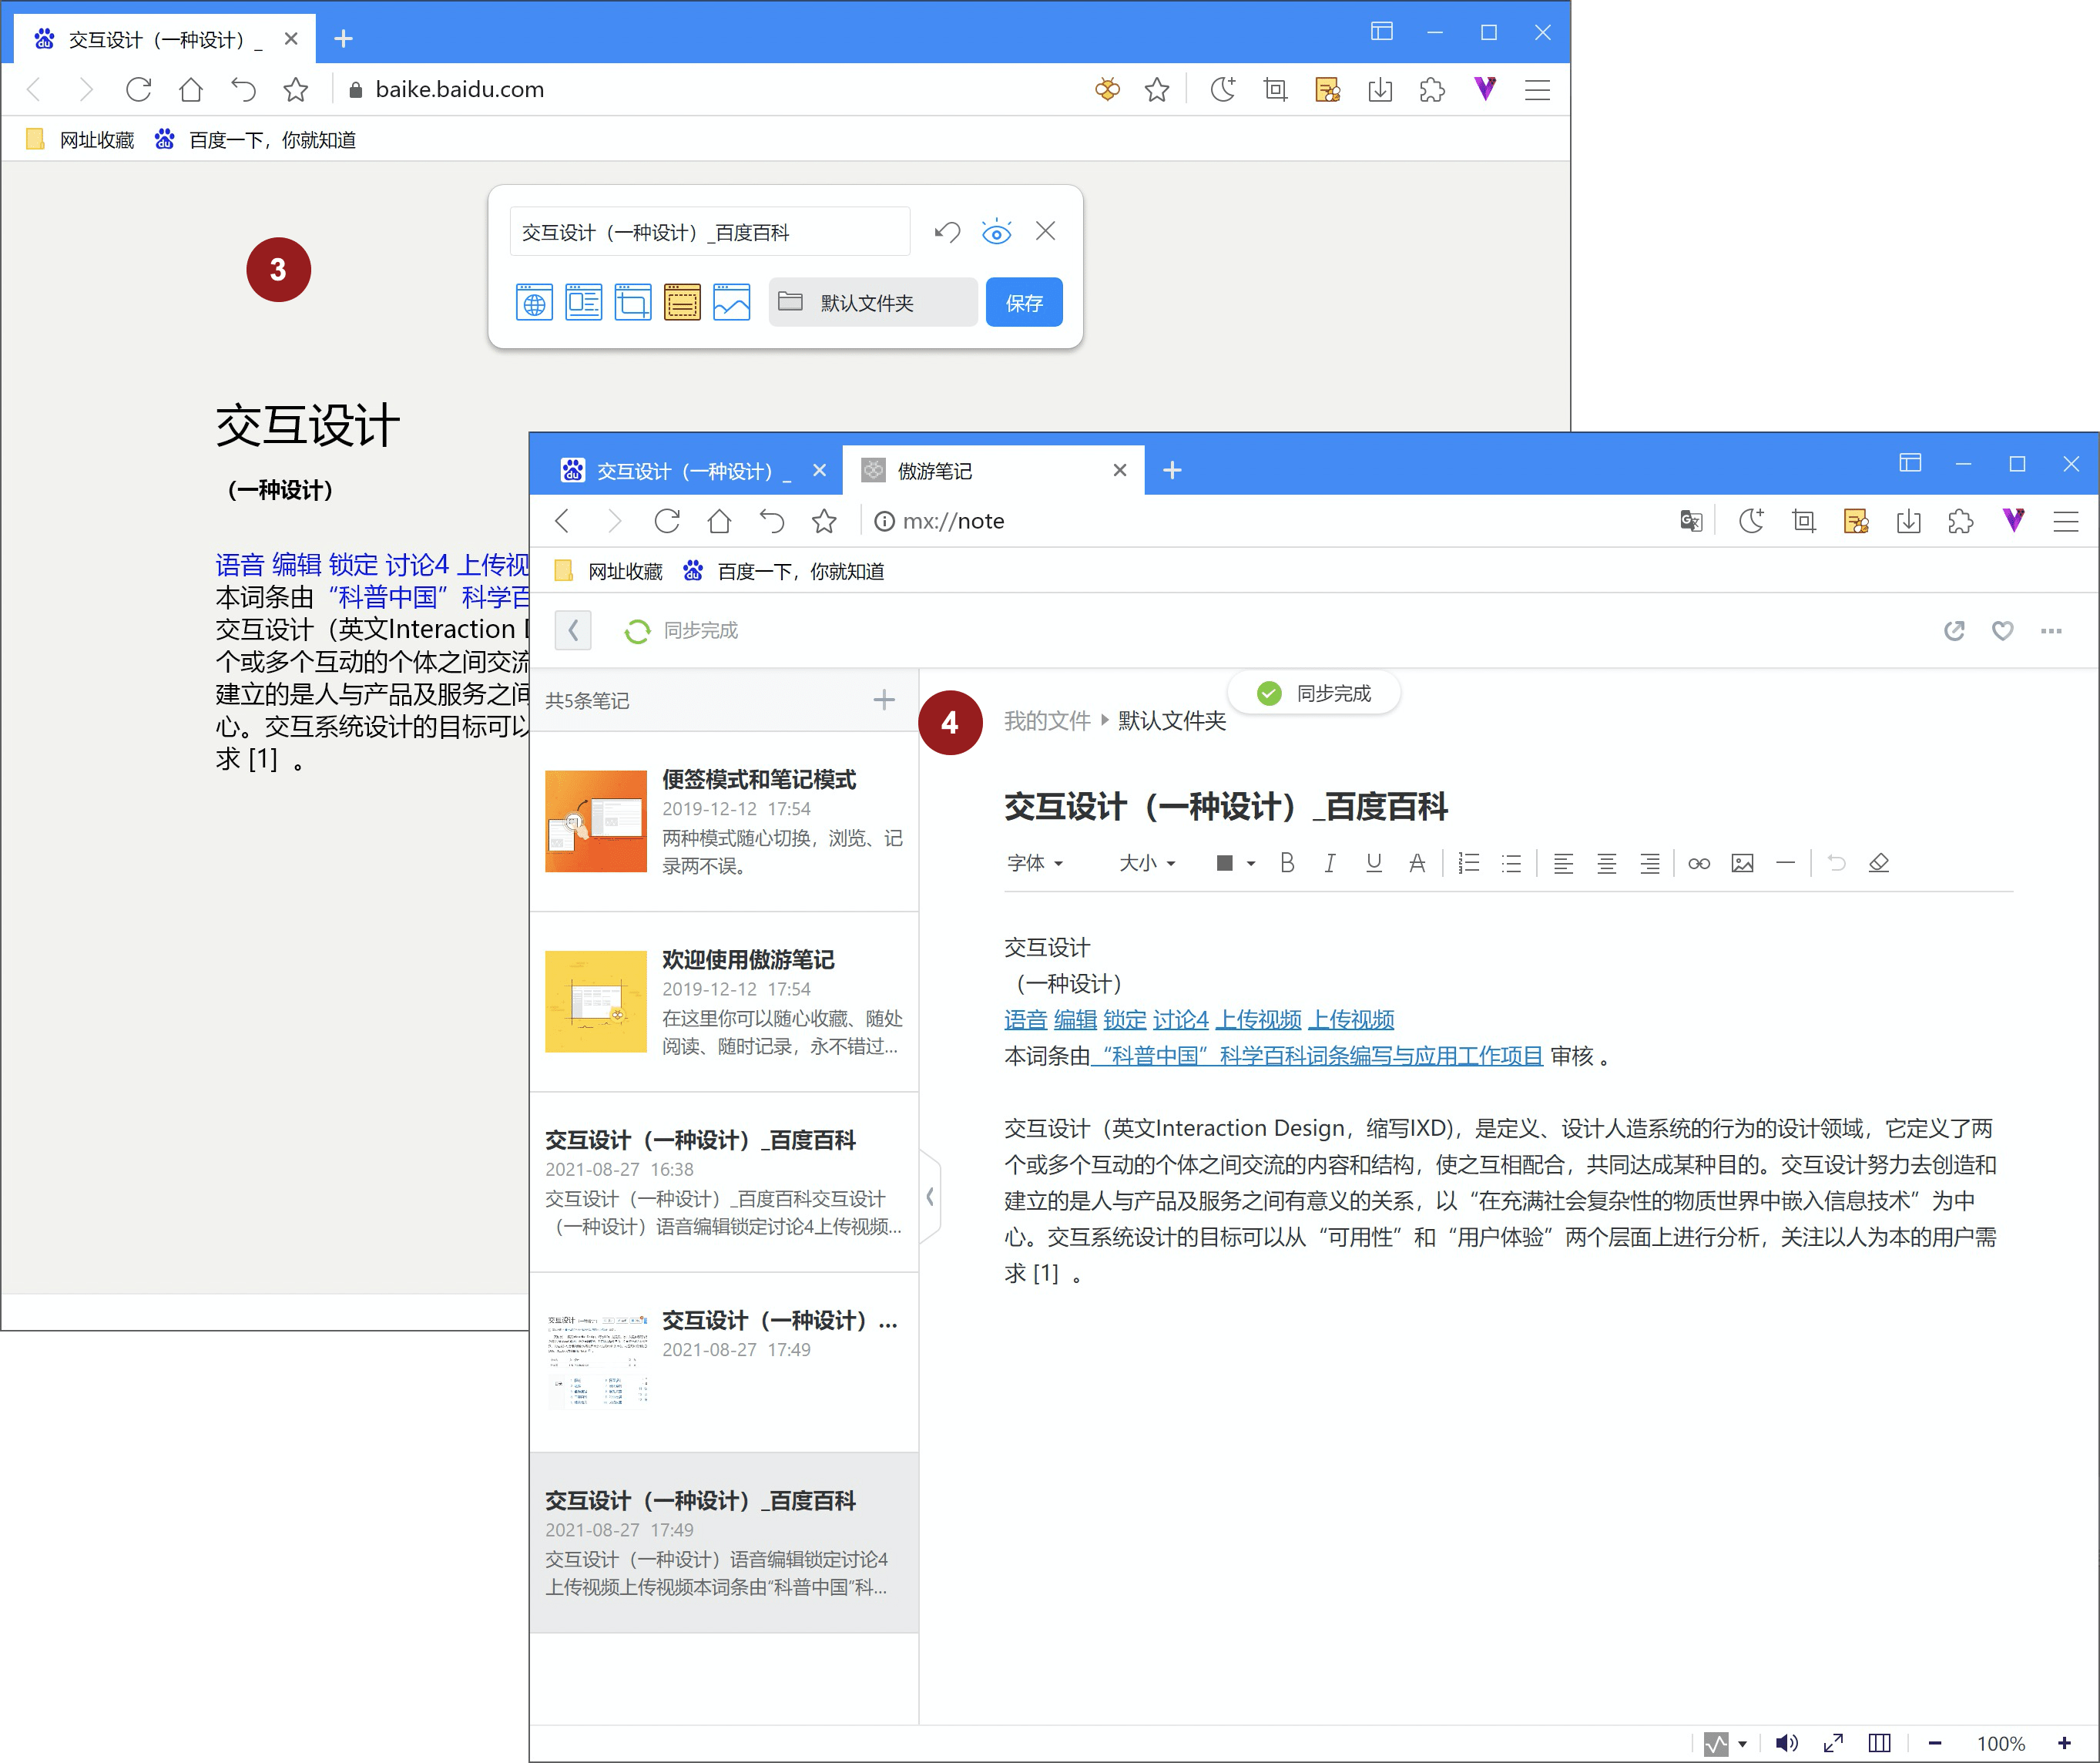The height and width of the screenshot is (1763, 2100).
Task: Open the 默认文件夹 folder selector in popup
Action: pos(872,302)
